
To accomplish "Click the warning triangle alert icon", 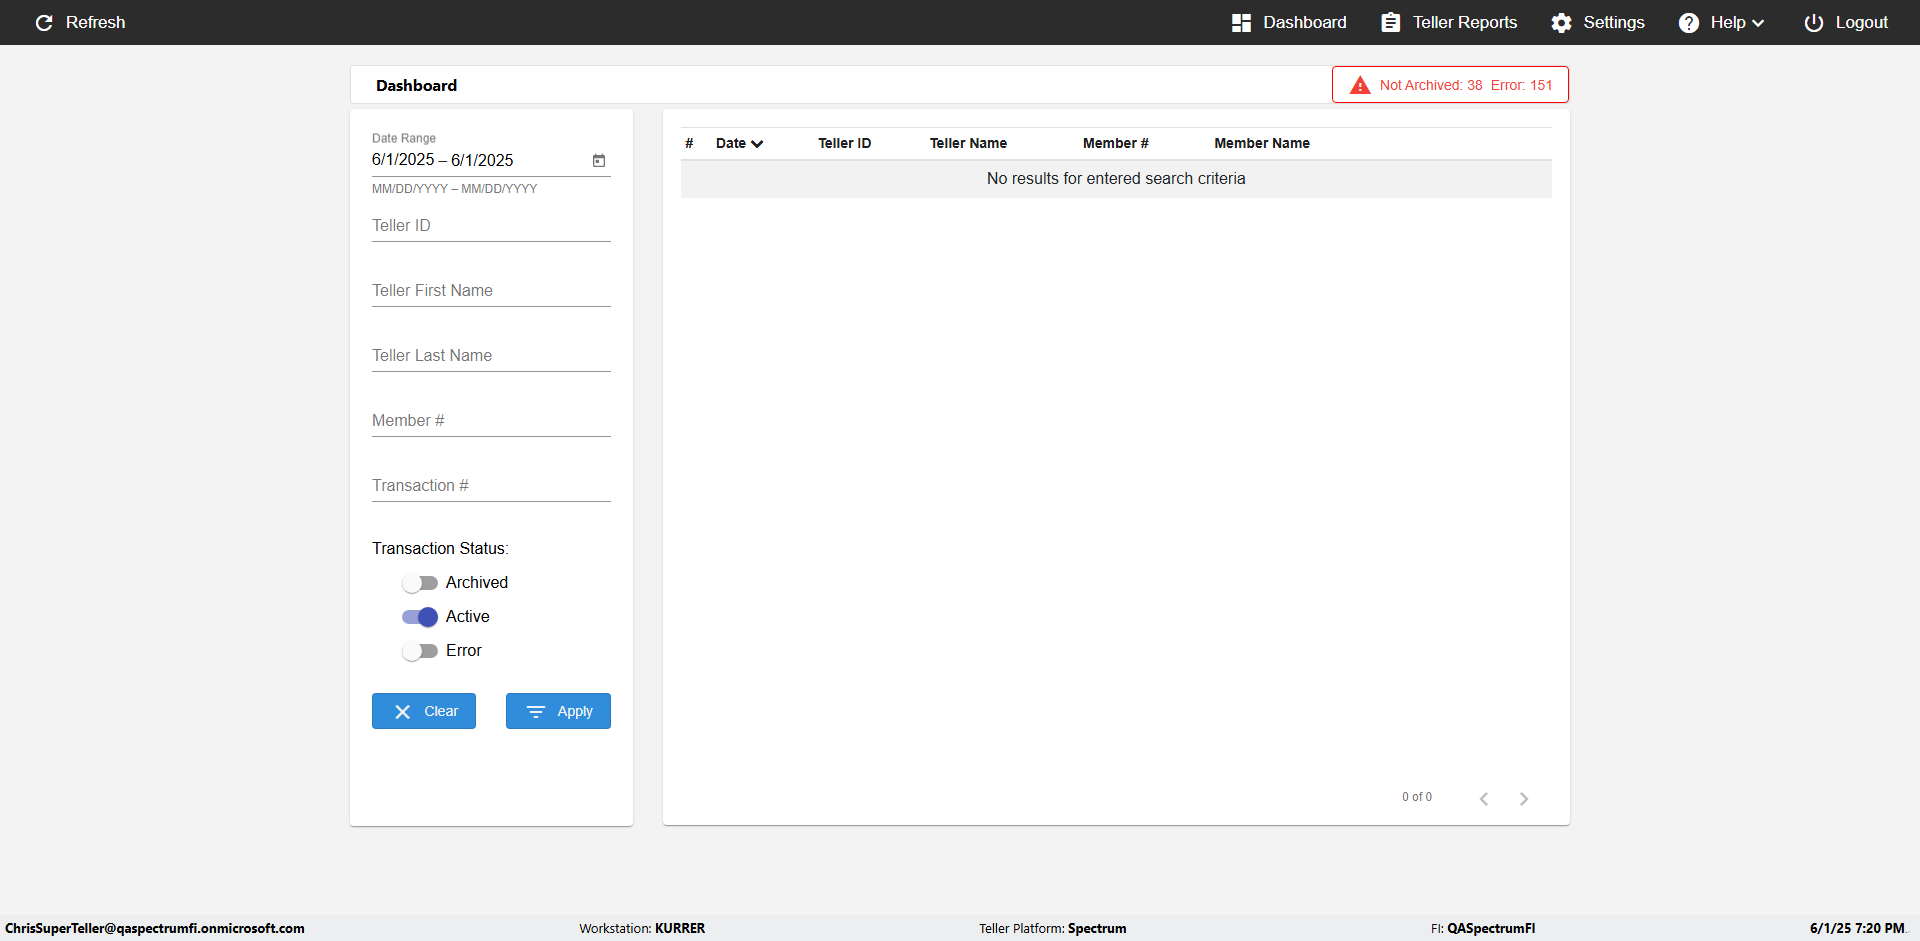I will pos(1360,85).
